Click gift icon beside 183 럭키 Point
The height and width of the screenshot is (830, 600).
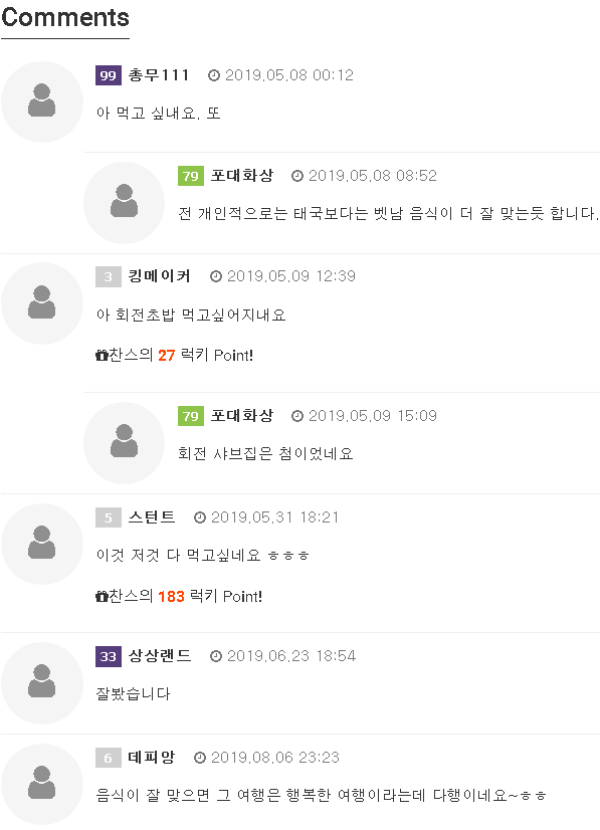tap(101, 597)
